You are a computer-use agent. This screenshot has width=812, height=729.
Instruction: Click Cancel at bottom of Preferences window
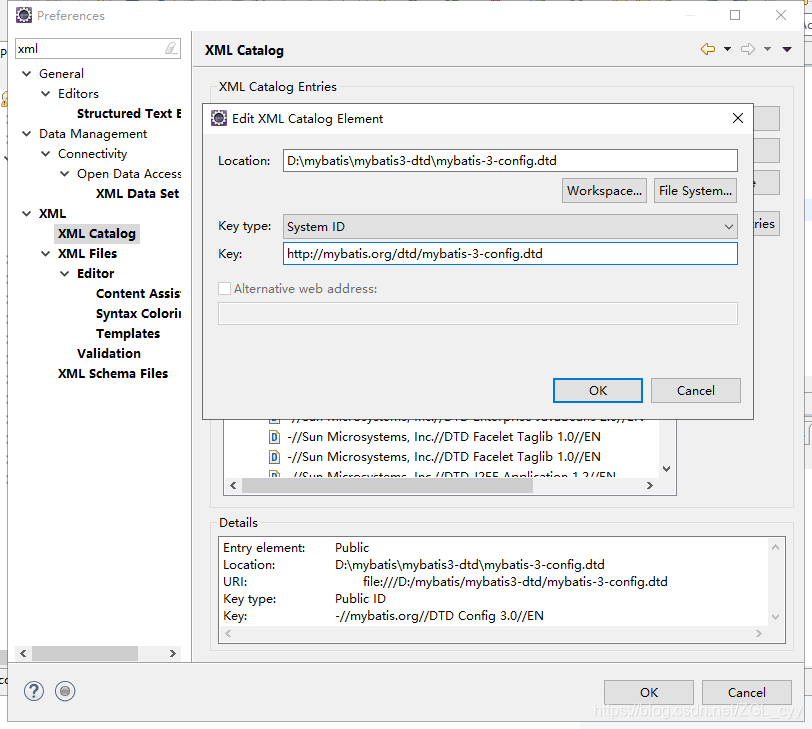(x=746, y=692)
